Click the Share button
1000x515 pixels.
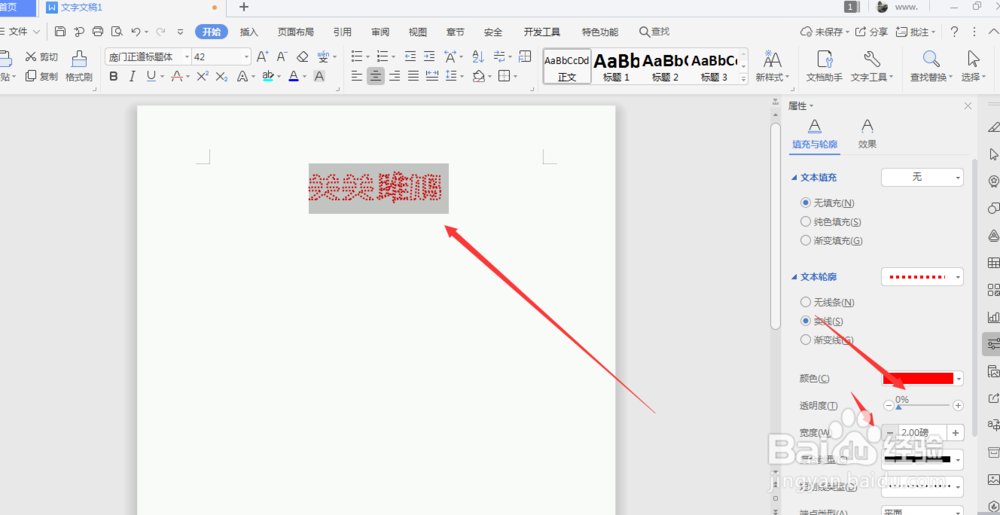871,32
